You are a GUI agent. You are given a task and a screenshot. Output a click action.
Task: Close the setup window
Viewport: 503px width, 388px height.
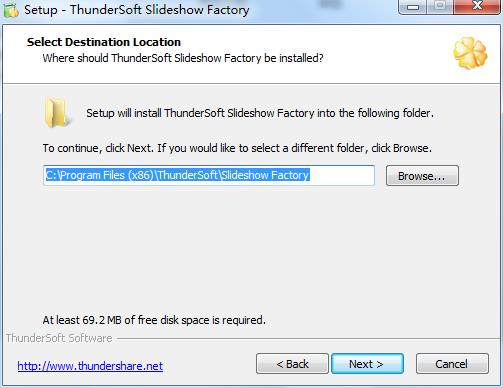coord(477,6)
